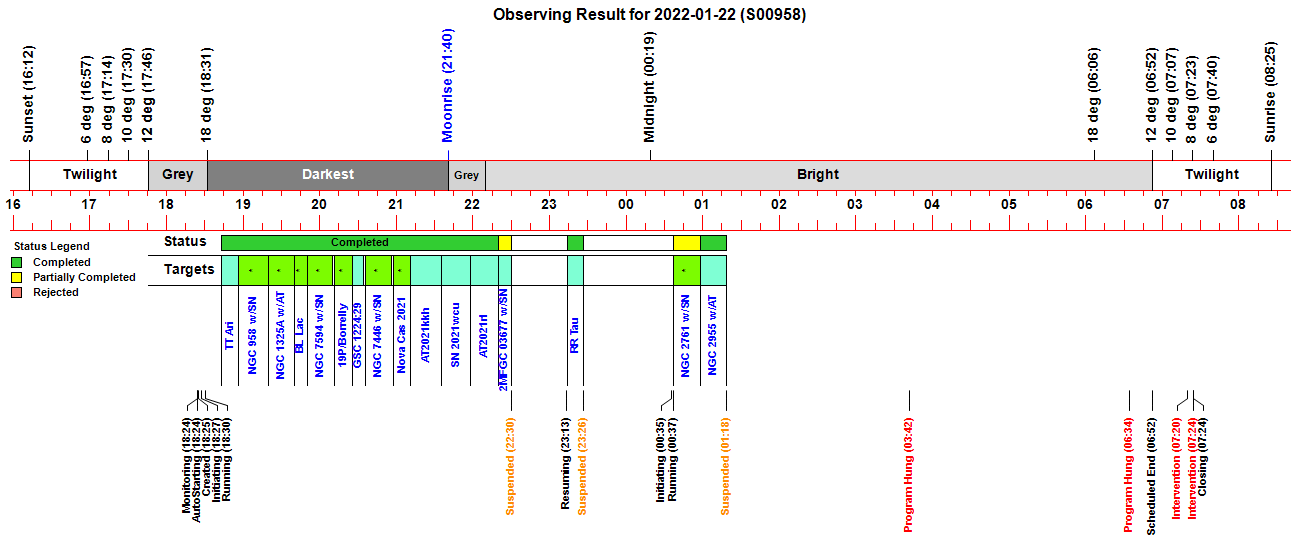The height and width of the screenshot is (560, 1300).
Task: Click the Program Hung (03:42) event label
Action: [x=909, y=473]
